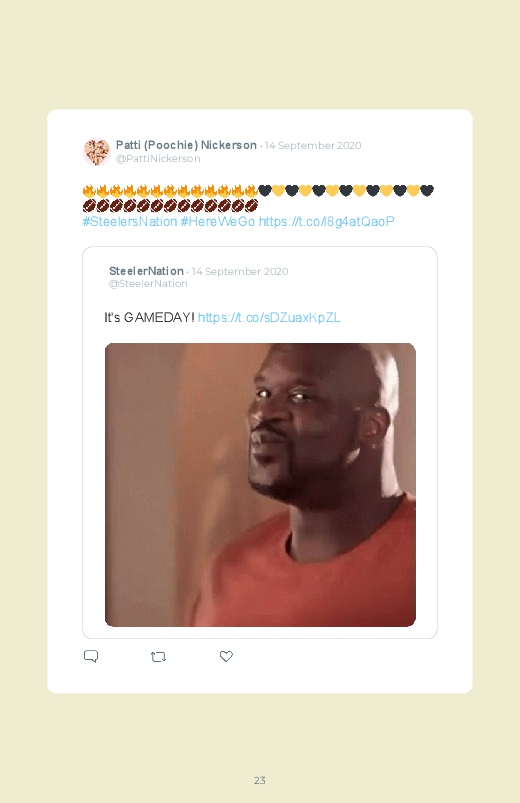
Task: Click the black and yellow heart emojis
Action: (x=346, y=191)
